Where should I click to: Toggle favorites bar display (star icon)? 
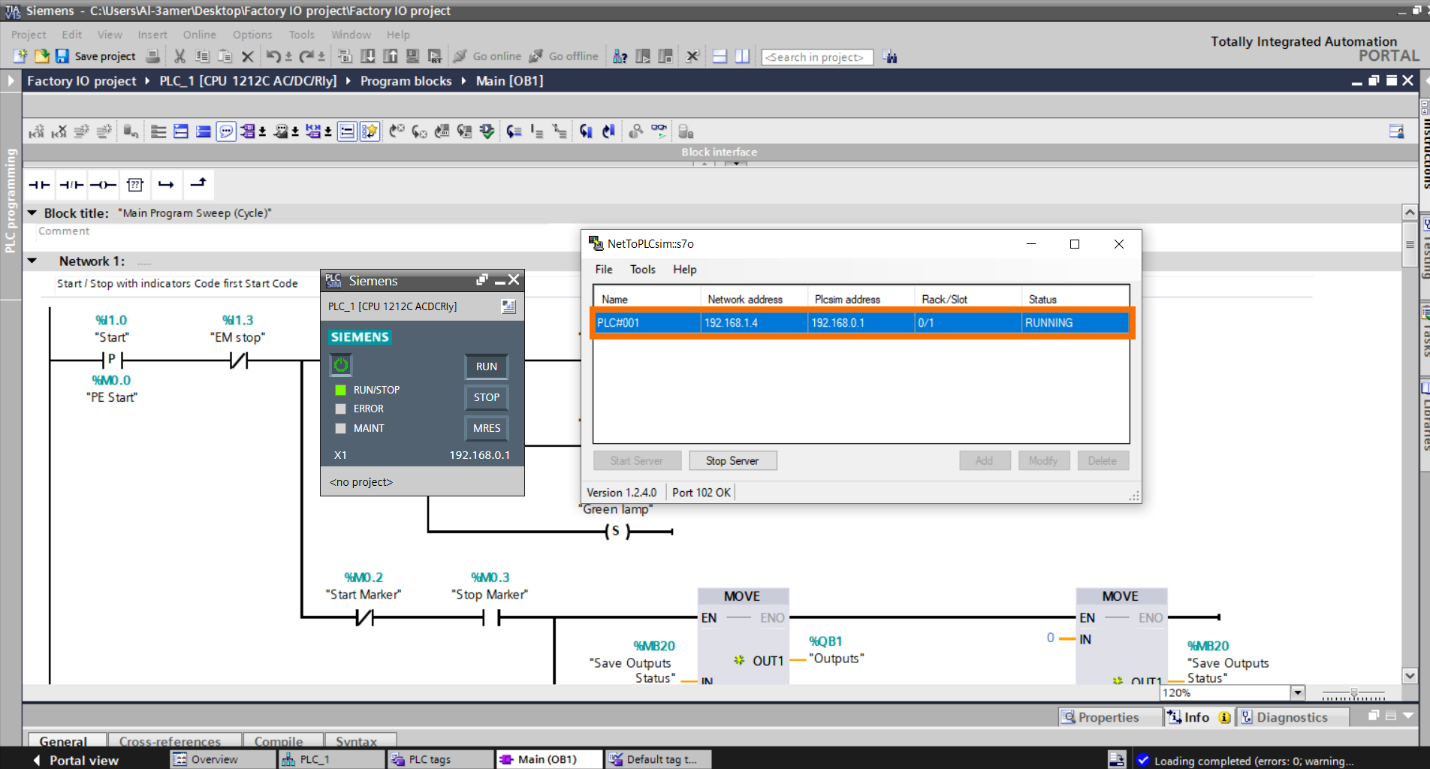click(x=370, y=131)
